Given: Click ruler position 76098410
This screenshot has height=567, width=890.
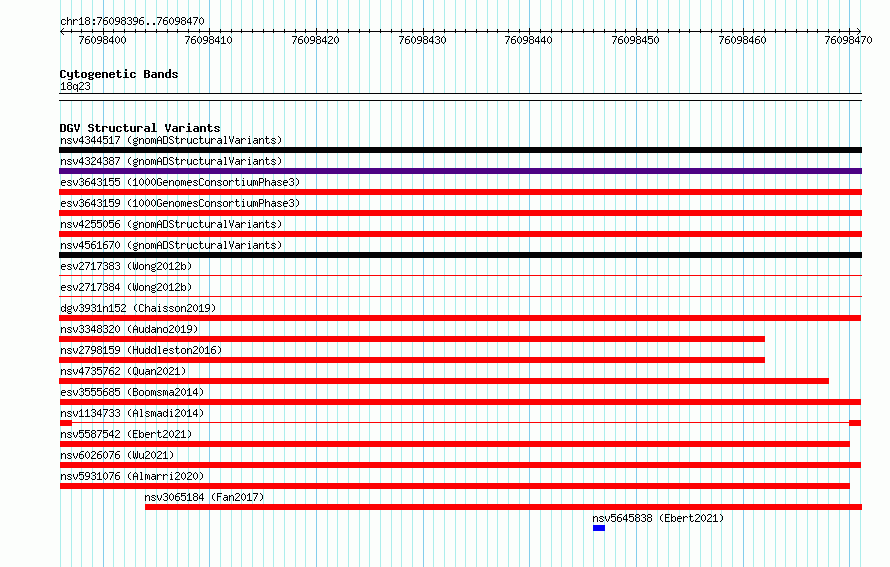Looking at the screenshot, I should 208,40.
